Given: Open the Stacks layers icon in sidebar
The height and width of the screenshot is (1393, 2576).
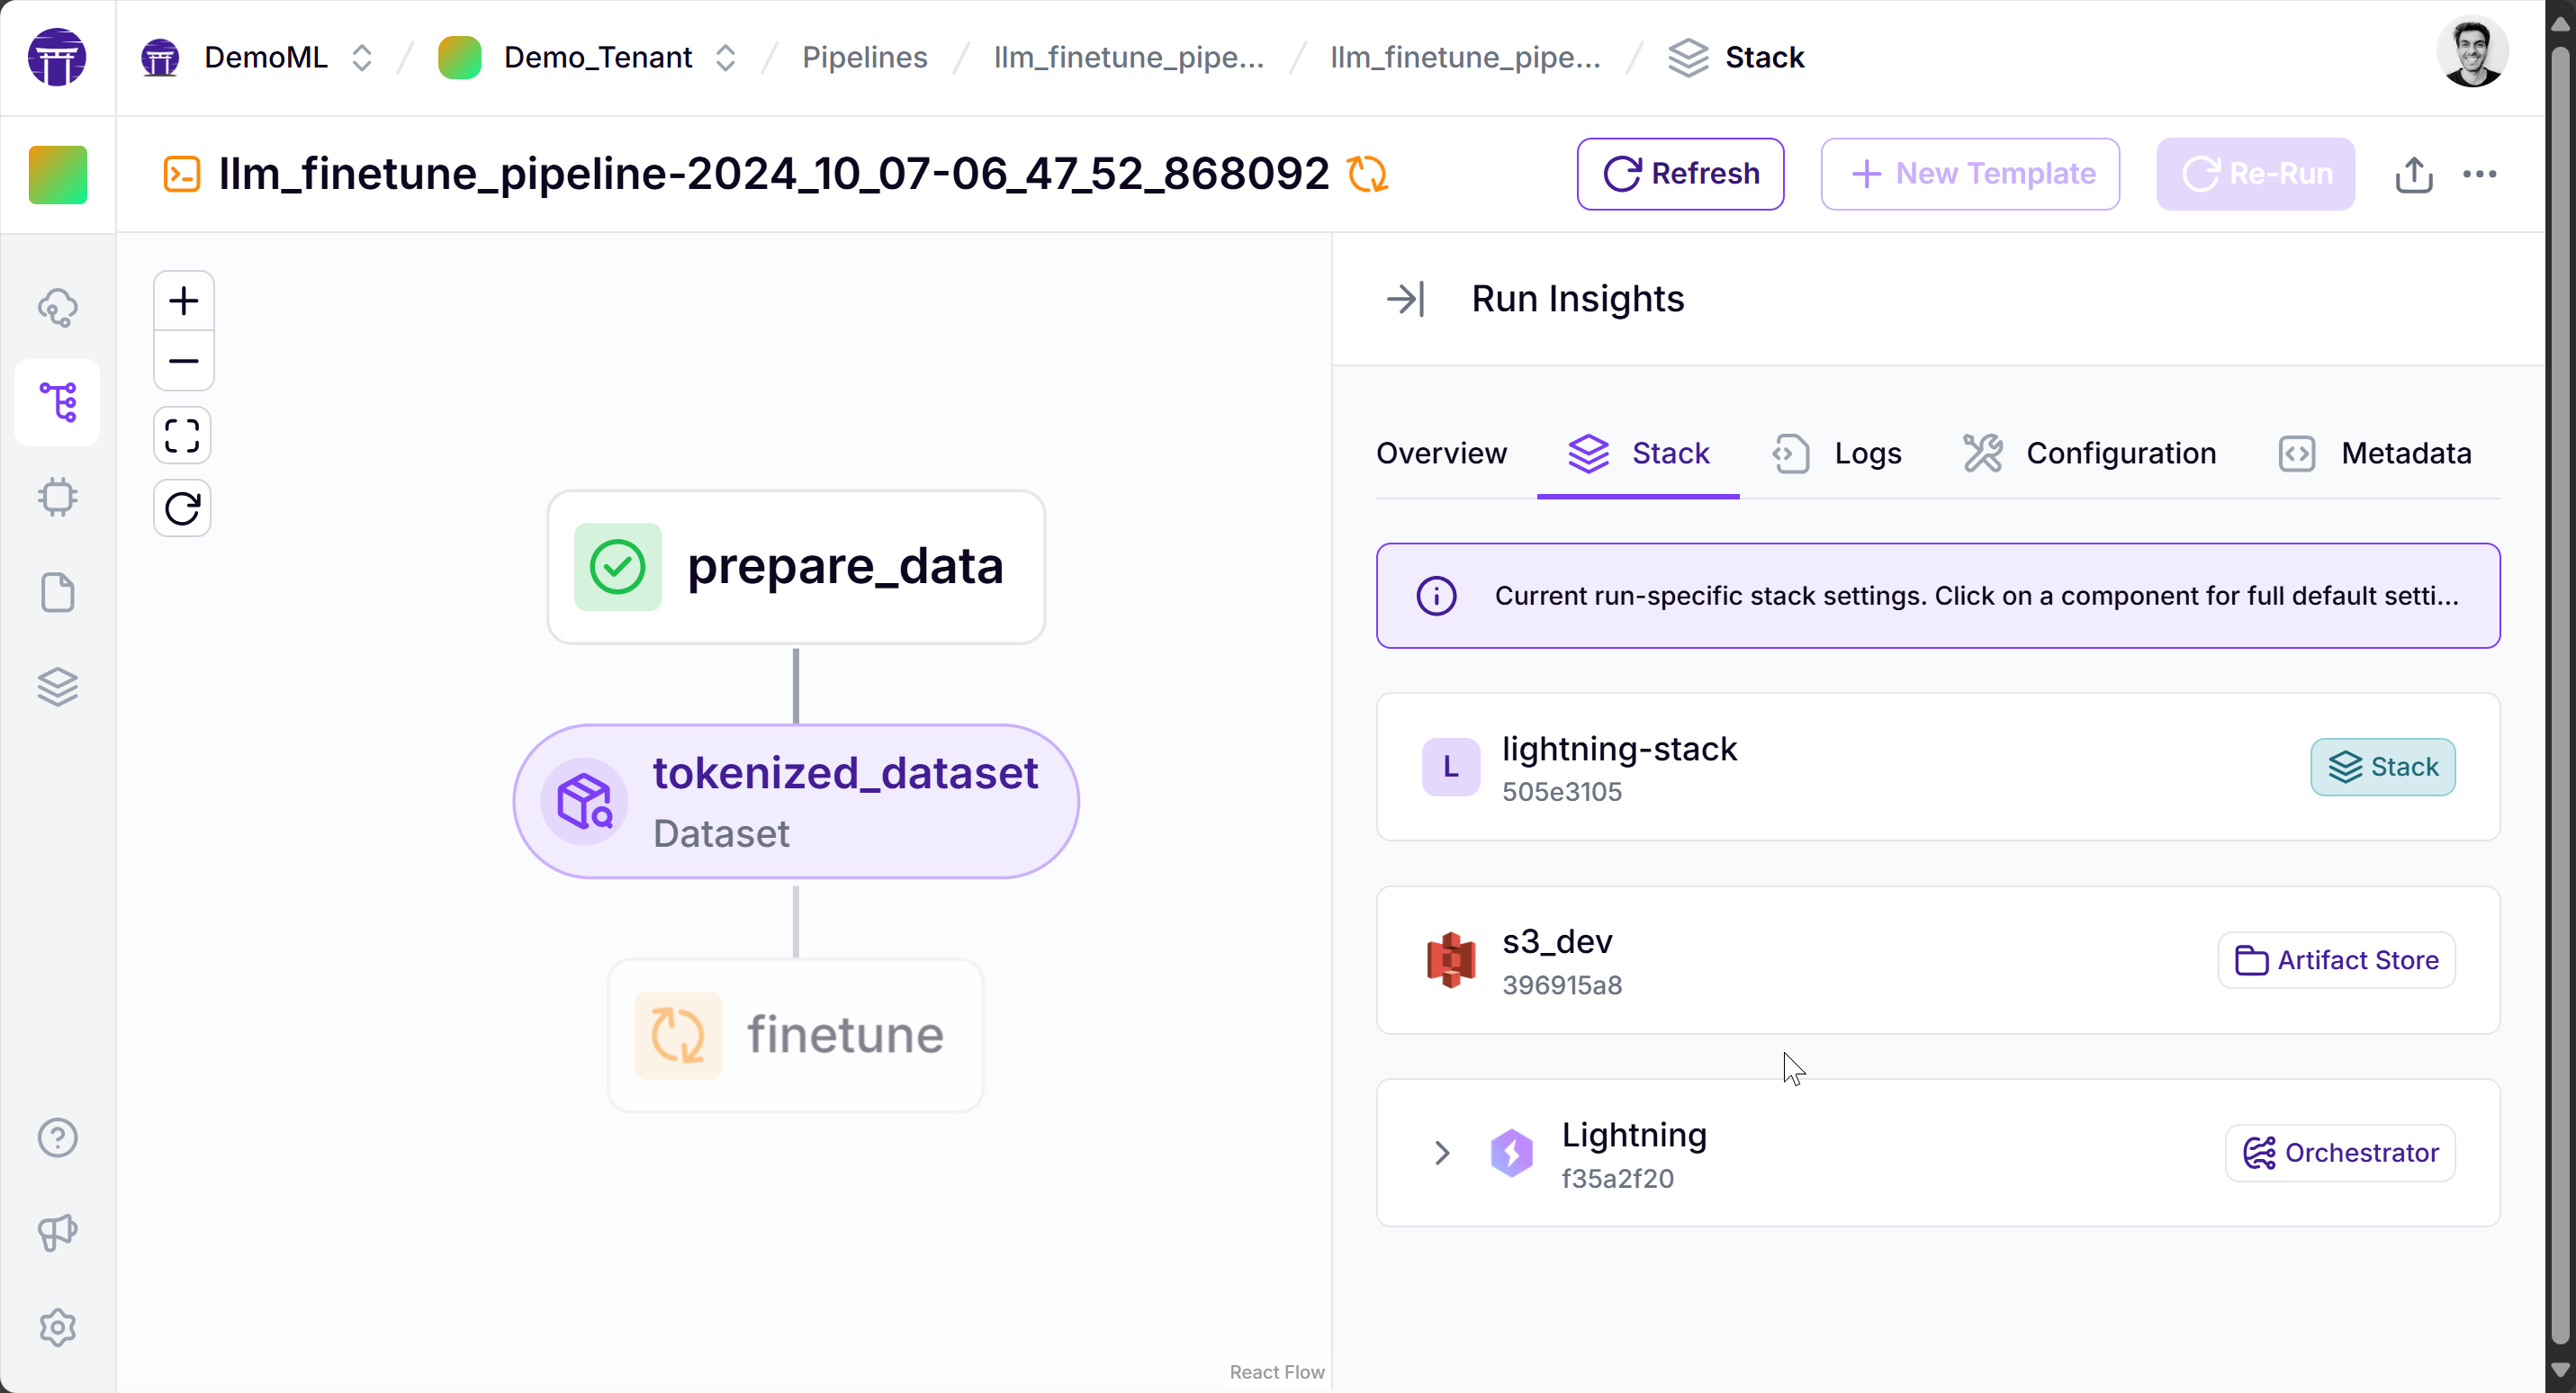Looking at the screenshot, I should [58, 687].
